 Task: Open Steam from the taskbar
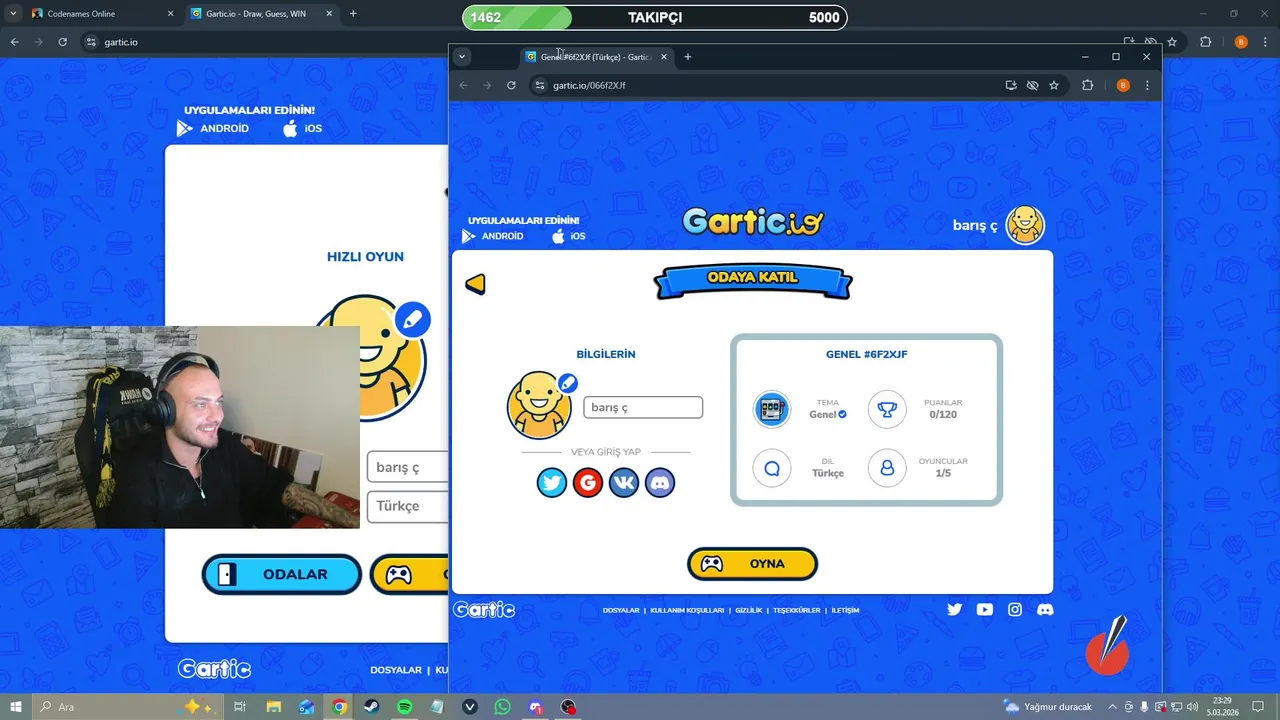tap(372, 707)
